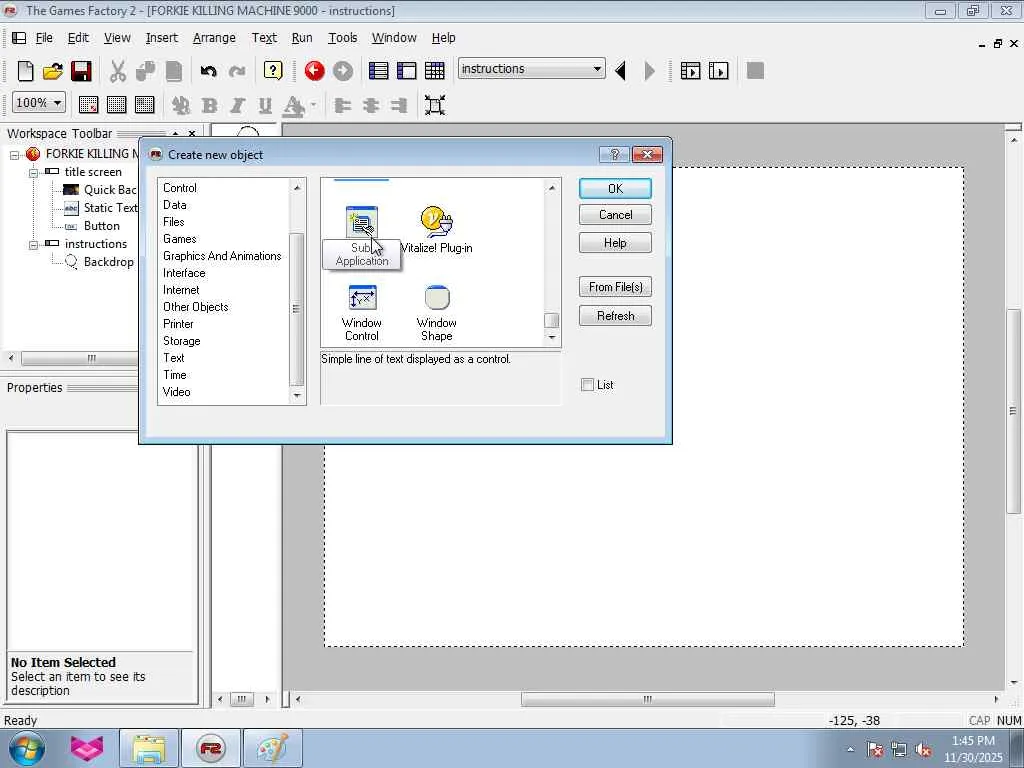
Task: Go to previous frame arrow
Action: coord(621,71)
